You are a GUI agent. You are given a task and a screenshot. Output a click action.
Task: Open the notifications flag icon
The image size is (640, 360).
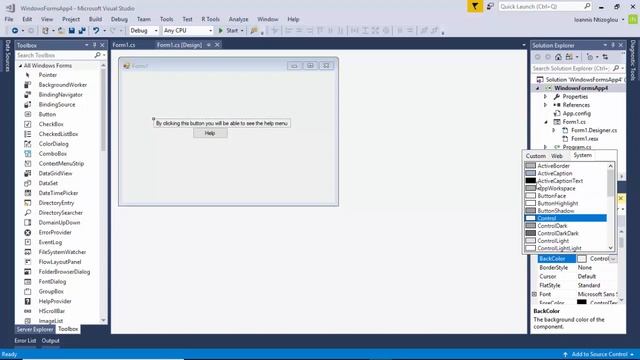pyautogui.click(x=475, y=7)
